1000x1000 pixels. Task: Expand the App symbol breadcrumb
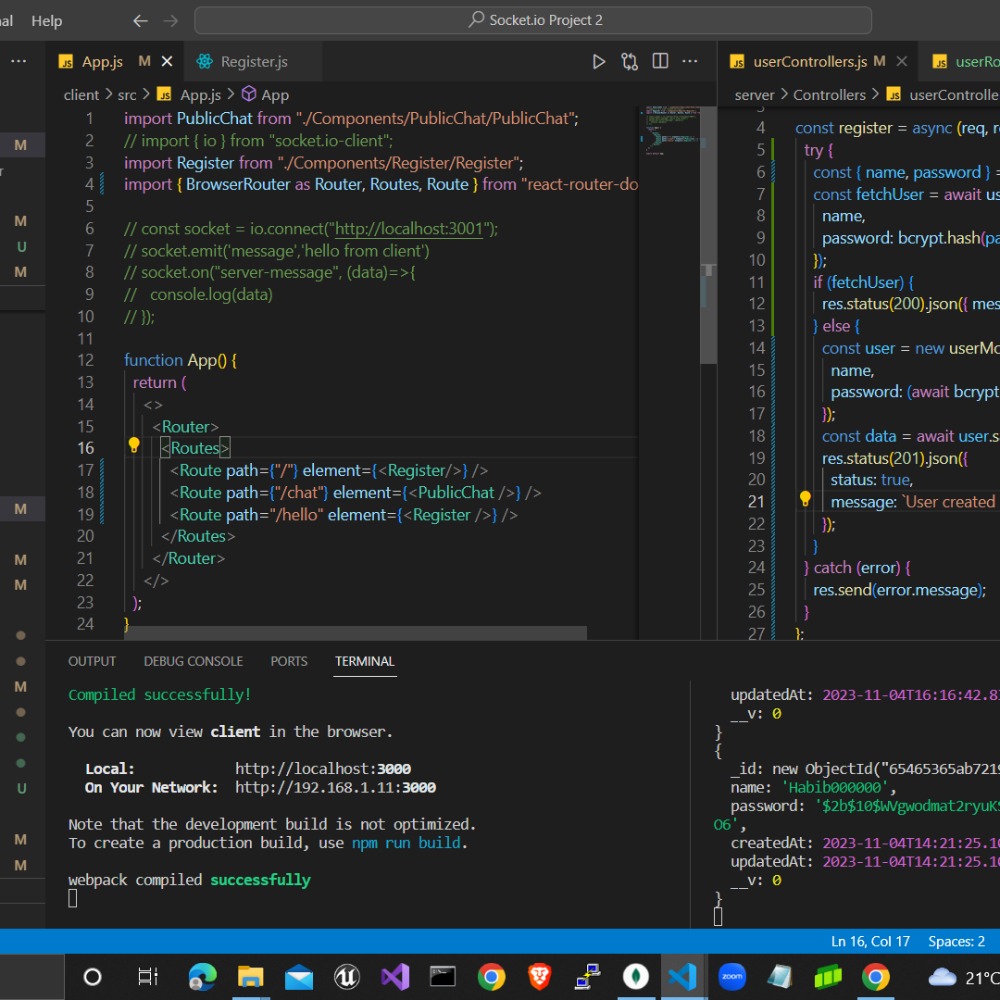(274, 95)
